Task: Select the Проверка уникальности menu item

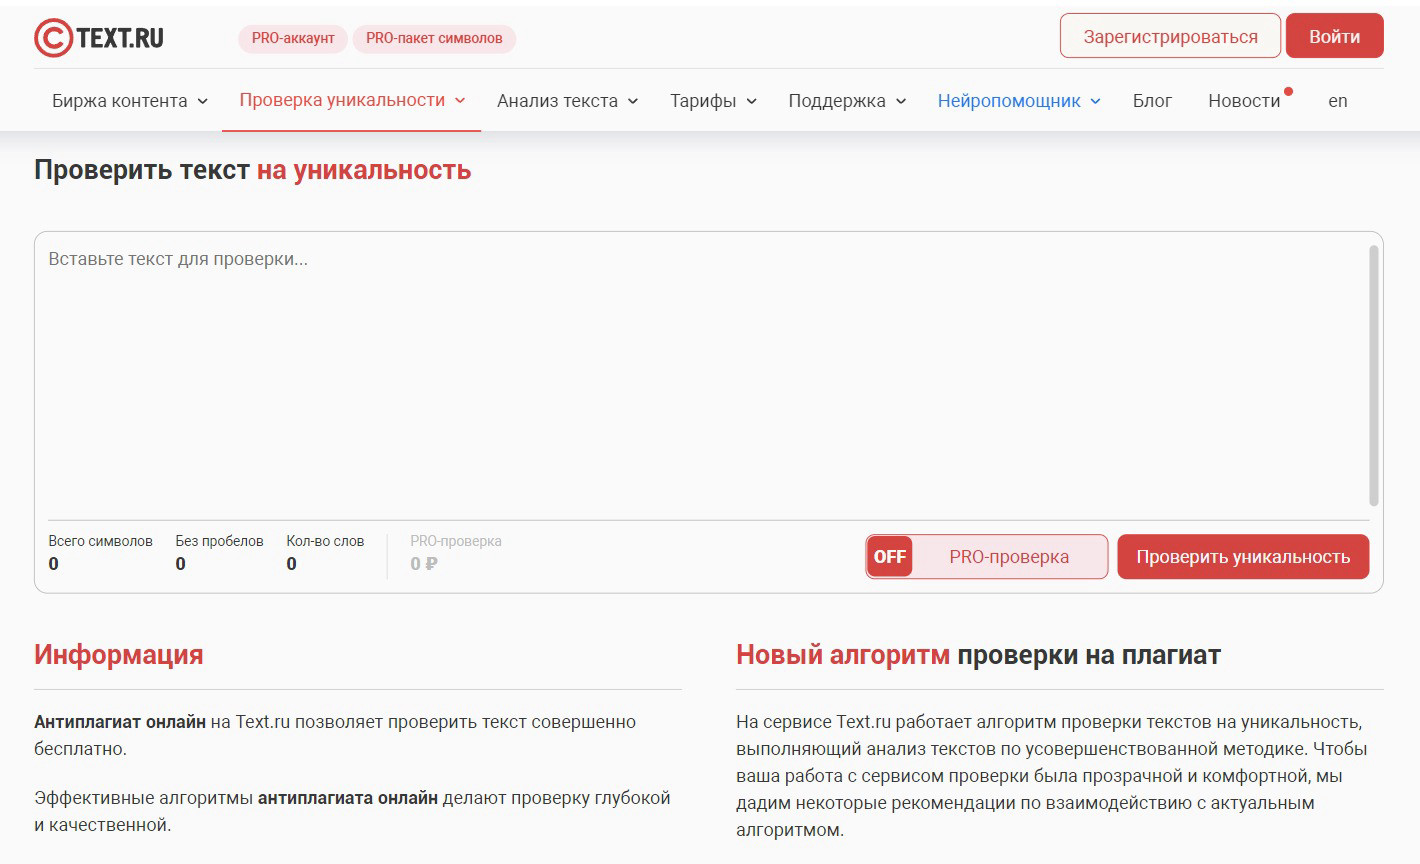Action: pyautogui.click(x=342, y=100)
